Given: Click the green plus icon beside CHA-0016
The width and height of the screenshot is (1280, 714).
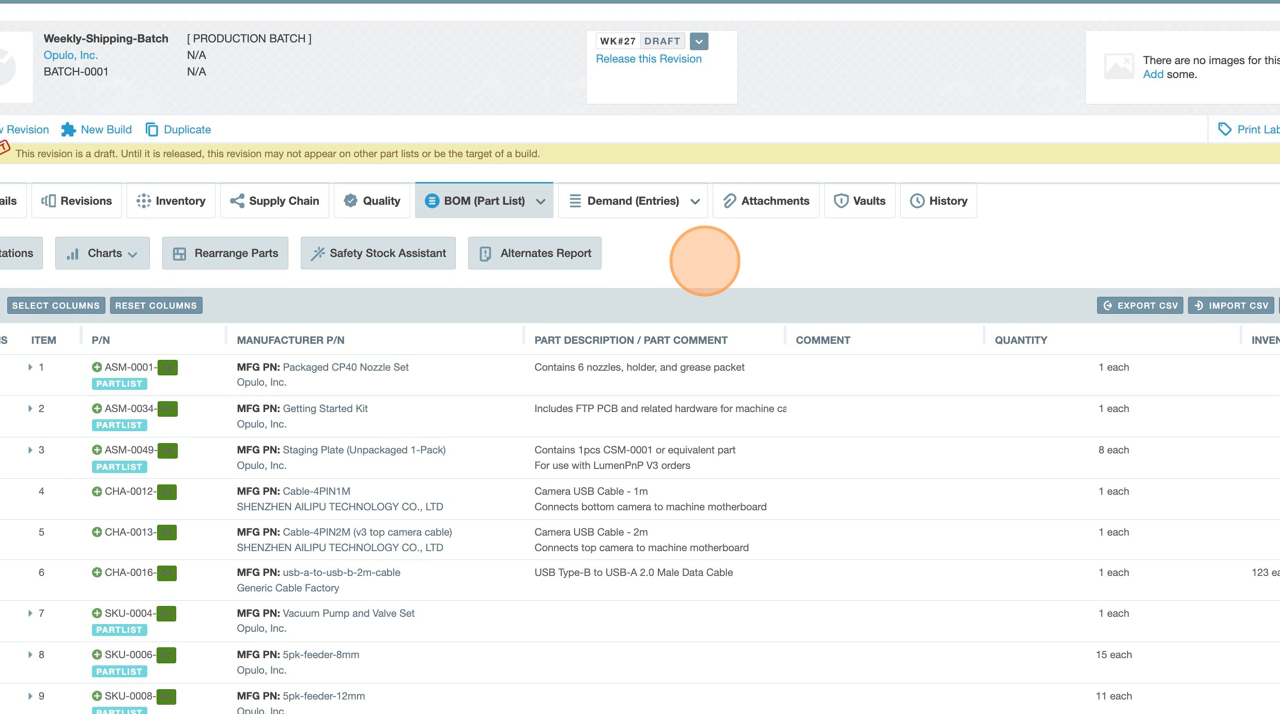Looking at the screenshot, I should (97, 573).
